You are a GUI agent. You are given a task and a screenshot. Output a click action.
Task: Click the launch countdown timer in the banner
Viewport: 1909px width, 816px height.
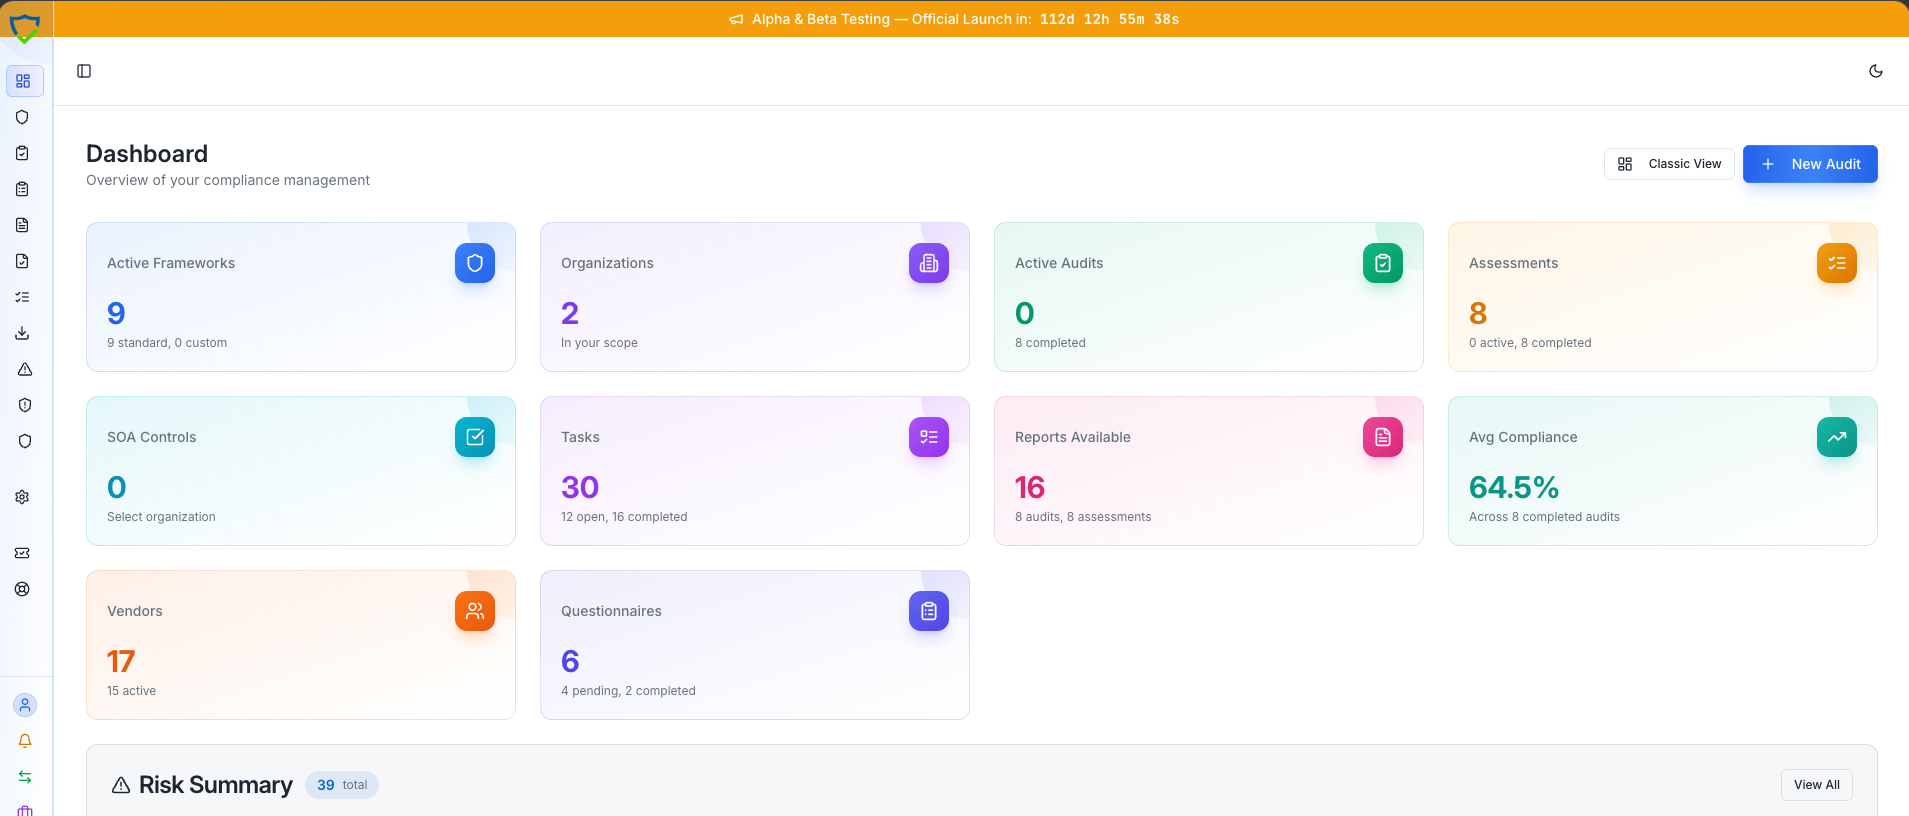(1110, 19)
